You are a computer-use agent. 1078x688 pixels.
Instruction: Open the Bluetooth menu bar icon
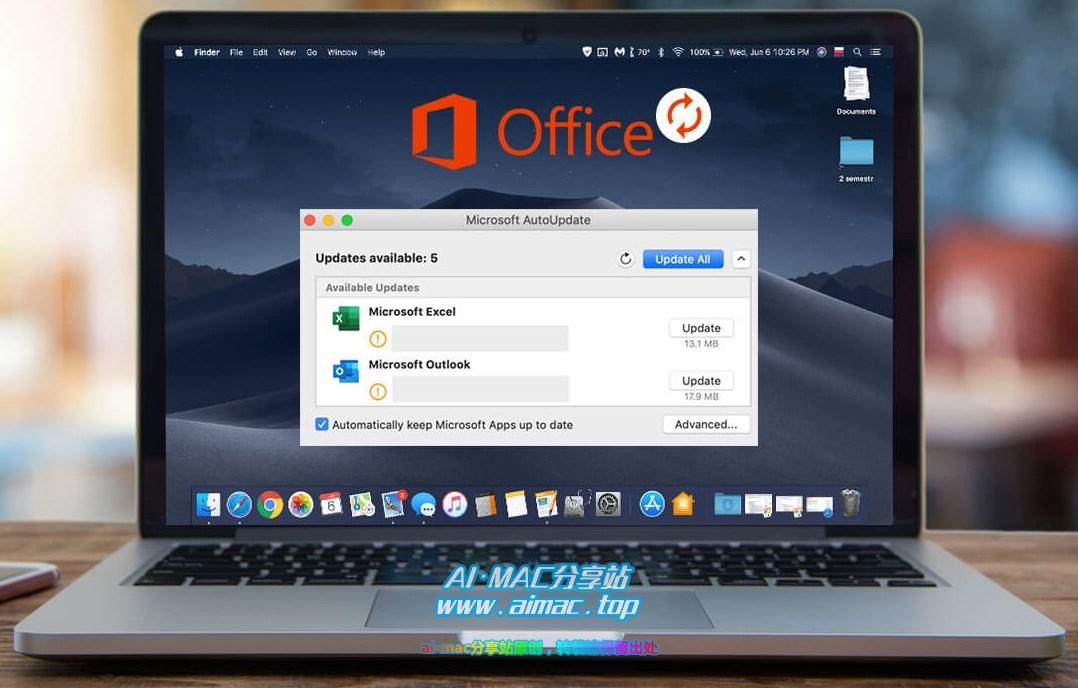[x=661, y=52]
